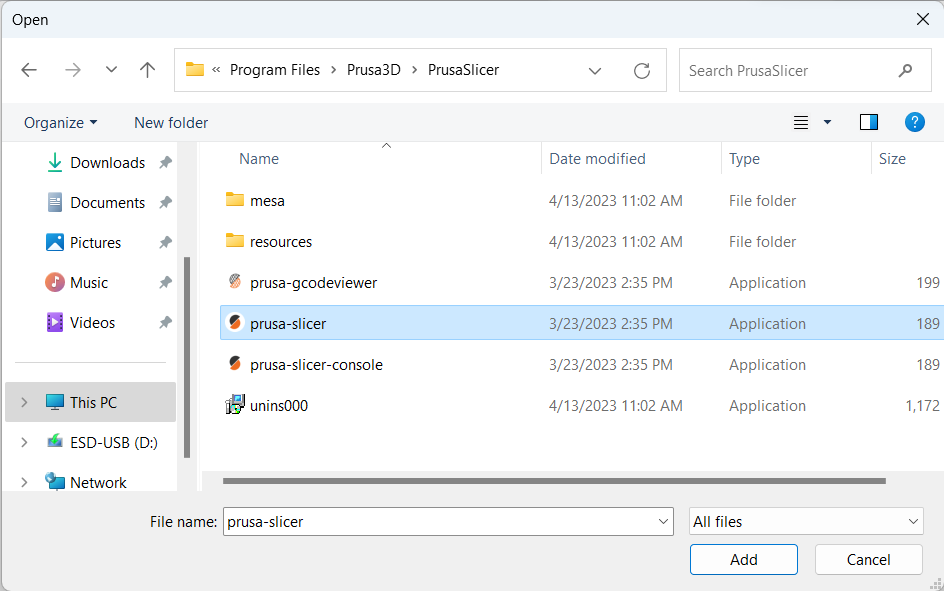Select the prusa-slicer-console application

coord(317,365)
